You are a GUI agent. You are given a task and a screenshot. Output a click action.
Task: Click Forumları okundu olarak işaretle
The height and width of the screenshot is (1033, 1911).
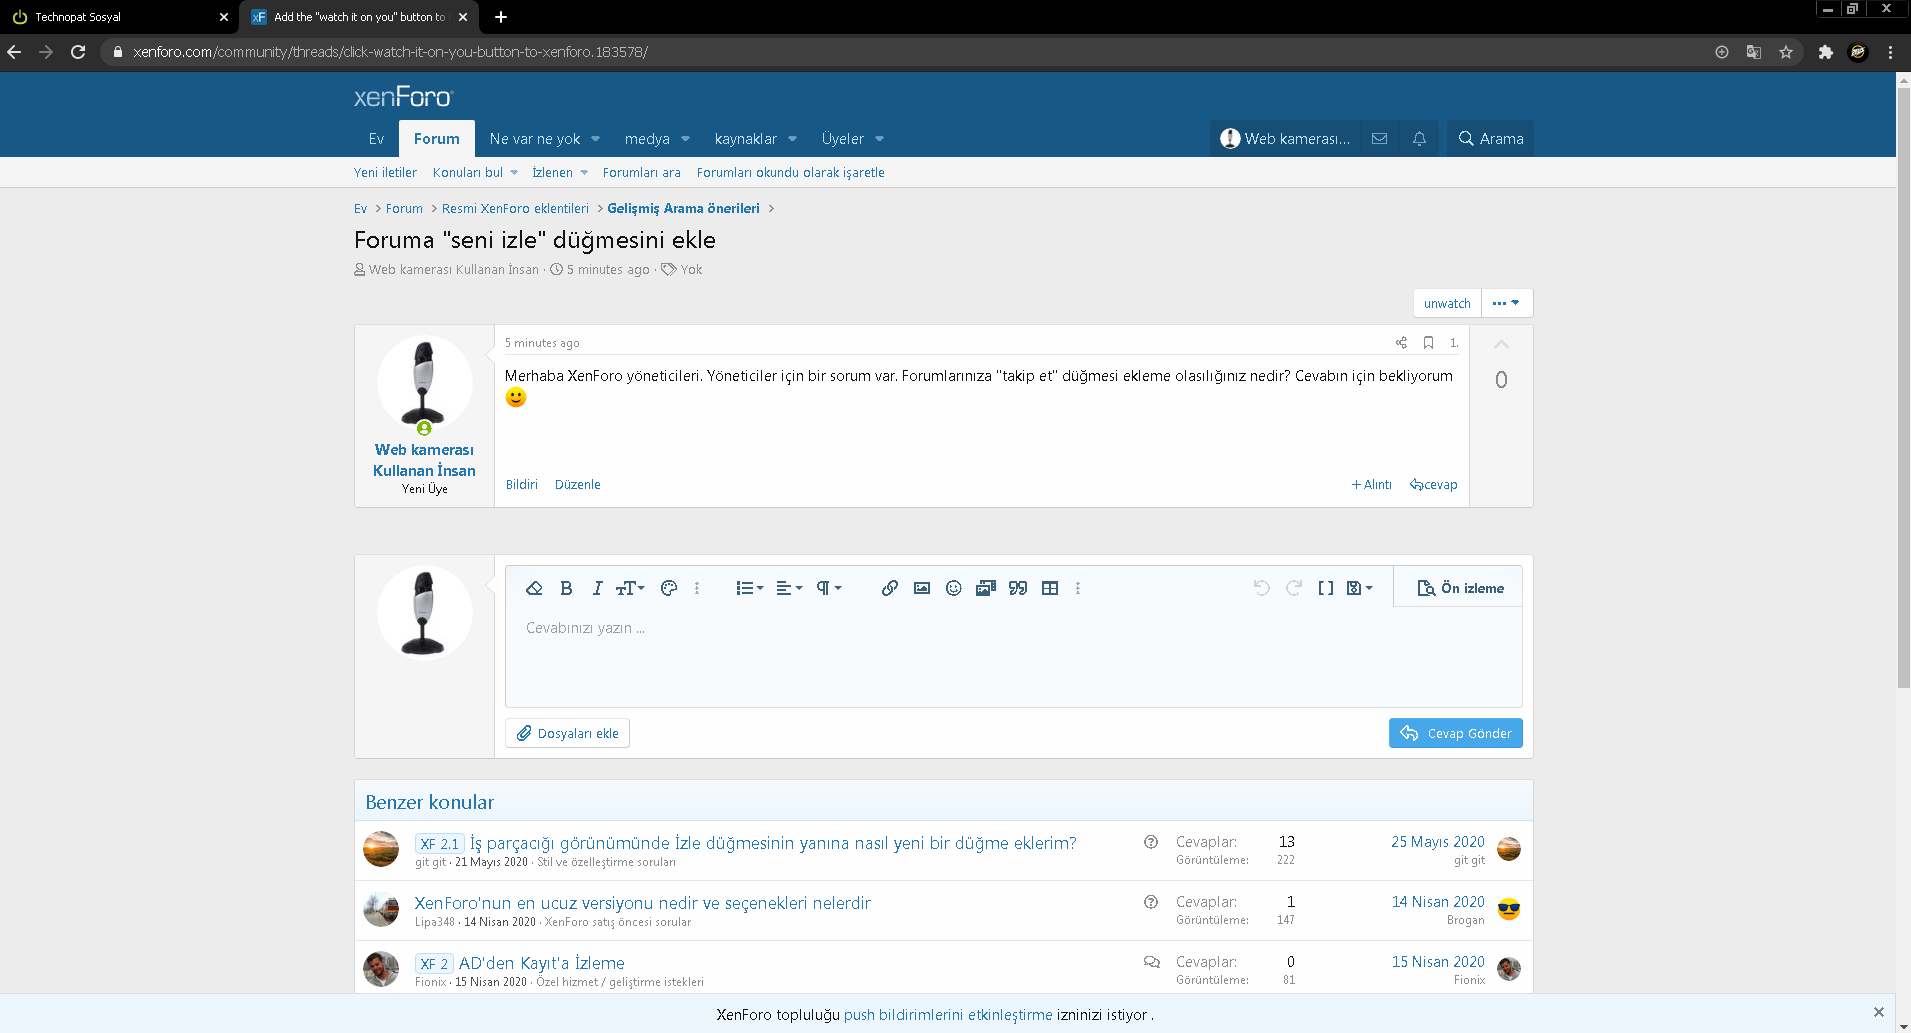coord(790,173)
